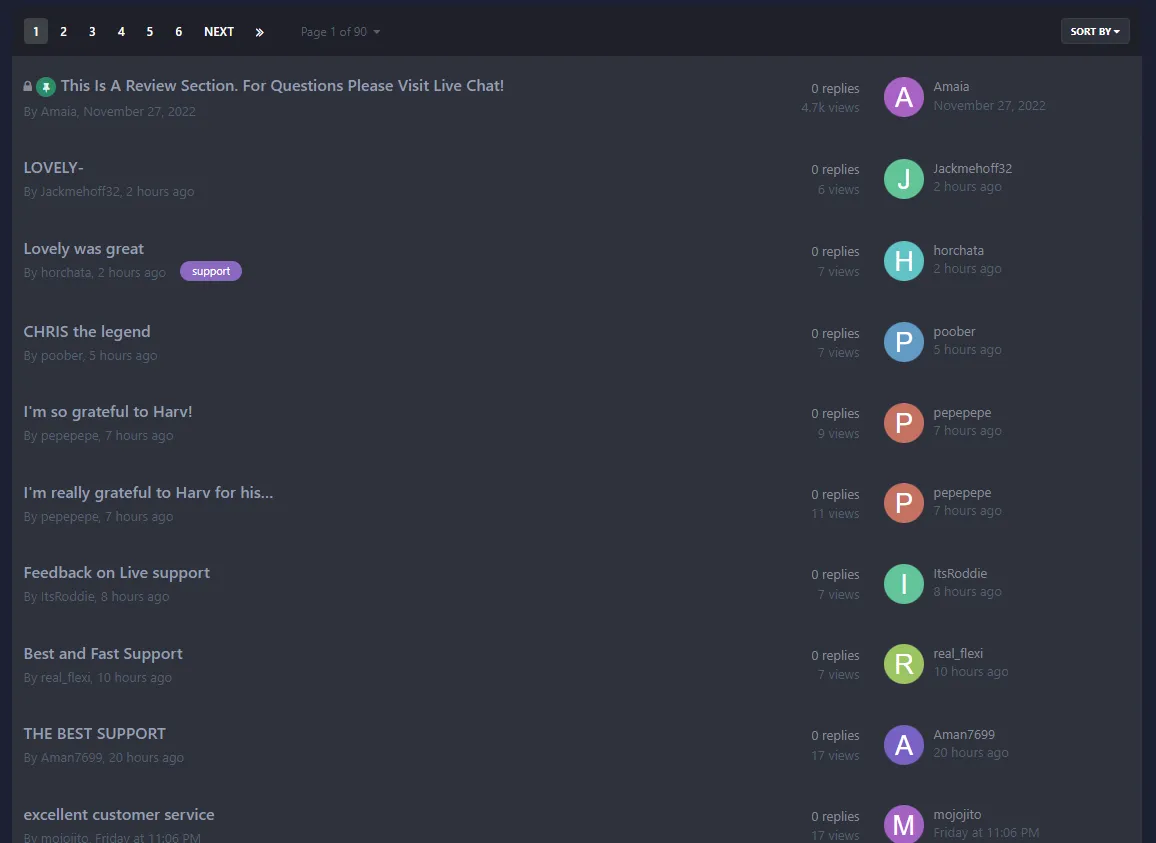The height and width of the screenshot is (843, 1156).
Task: Open the SORT BY dropdown
Action: 1094,31
